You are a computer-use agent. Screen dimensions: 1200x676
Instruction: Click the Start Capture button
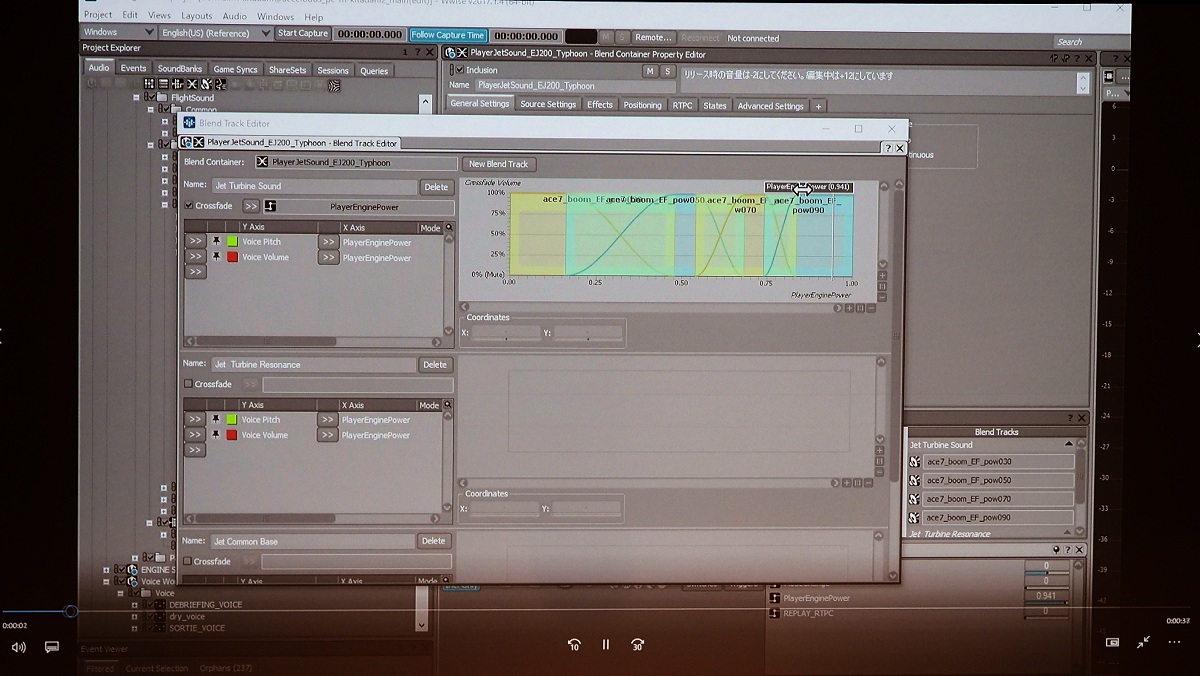pos(303,33)
